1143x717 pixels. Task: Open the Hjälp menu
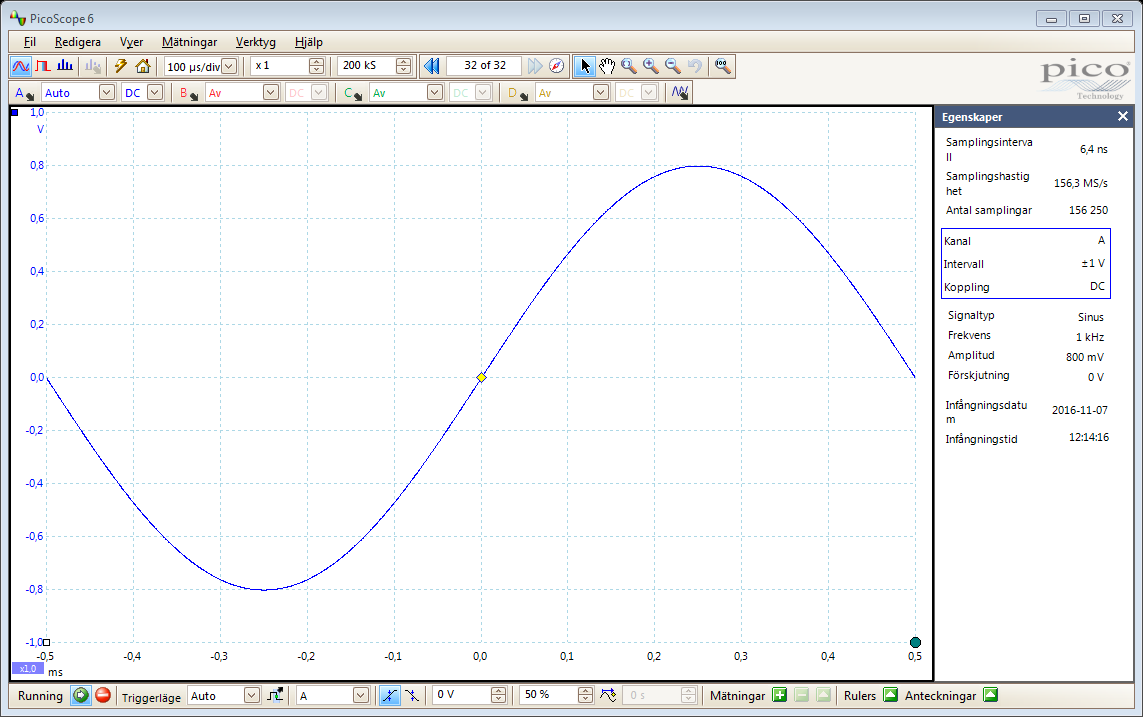coord(308,42)
